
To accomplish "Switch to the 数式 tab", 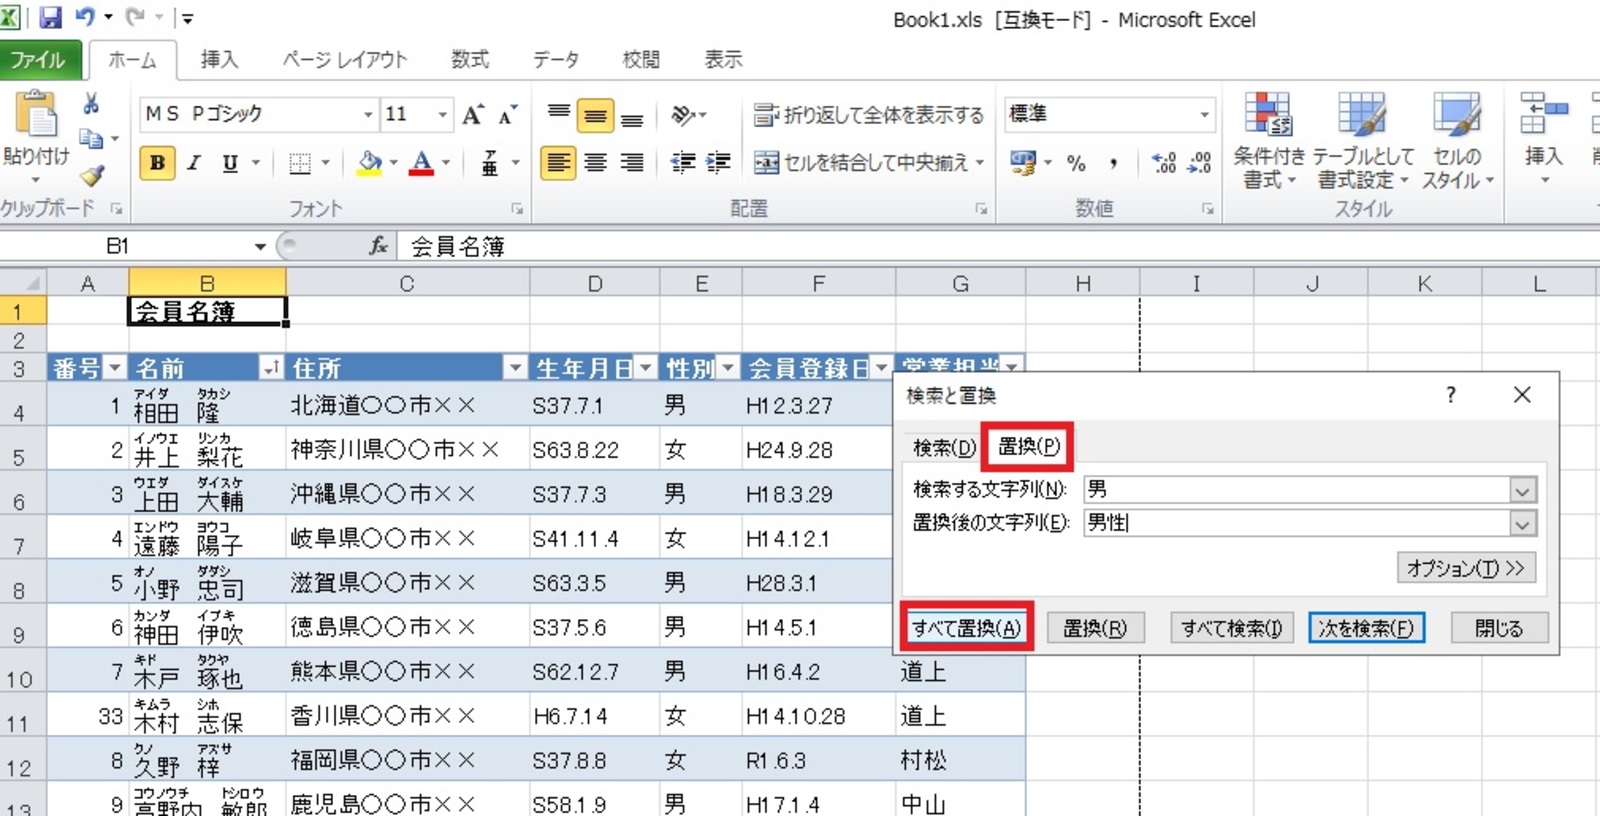I will (x=470, y=60).
